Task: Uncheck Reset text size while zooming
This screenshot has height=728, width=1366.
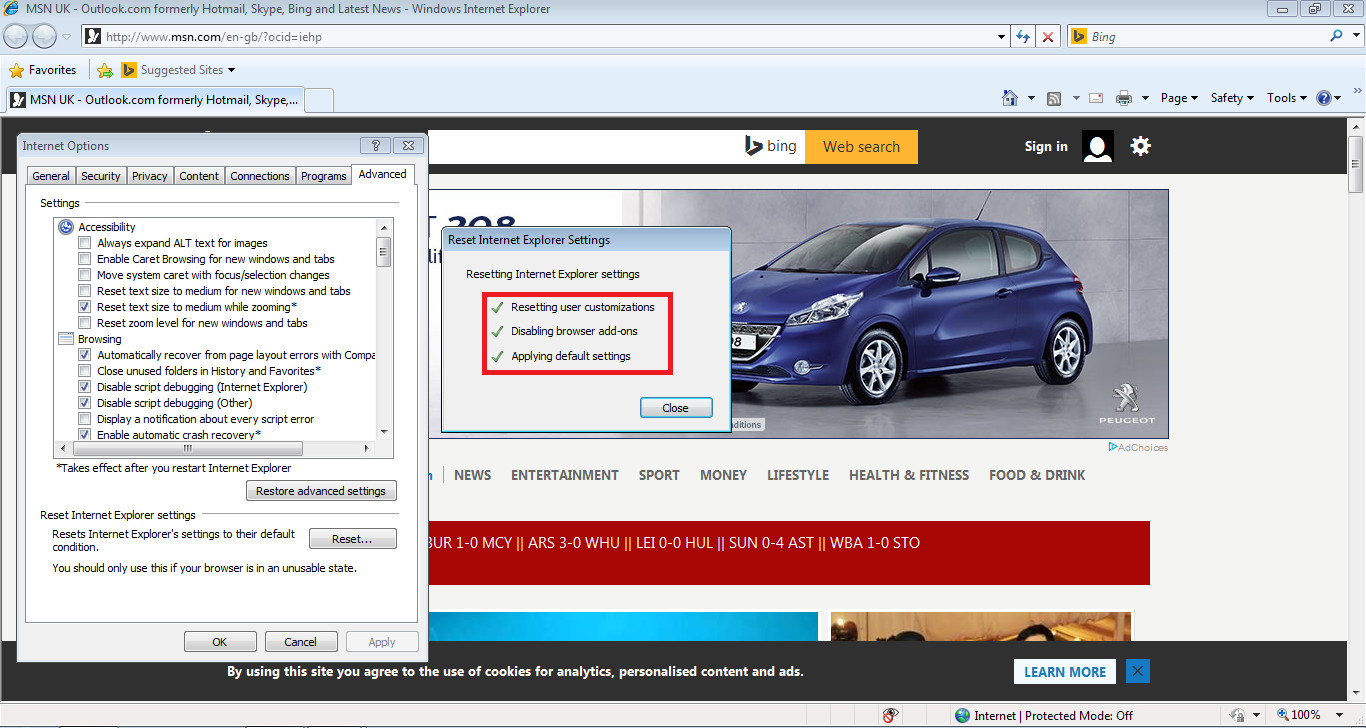Action: (x=85, y=307)
